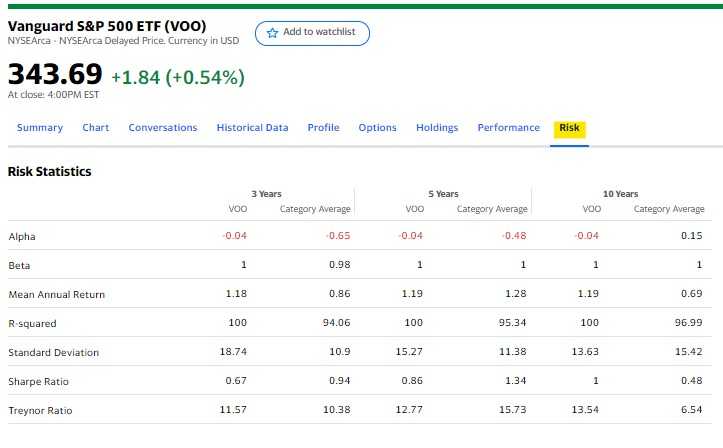Screen dimensions: 723x448
Task: Open the Conversations tab
Action: tap(163, 128)
